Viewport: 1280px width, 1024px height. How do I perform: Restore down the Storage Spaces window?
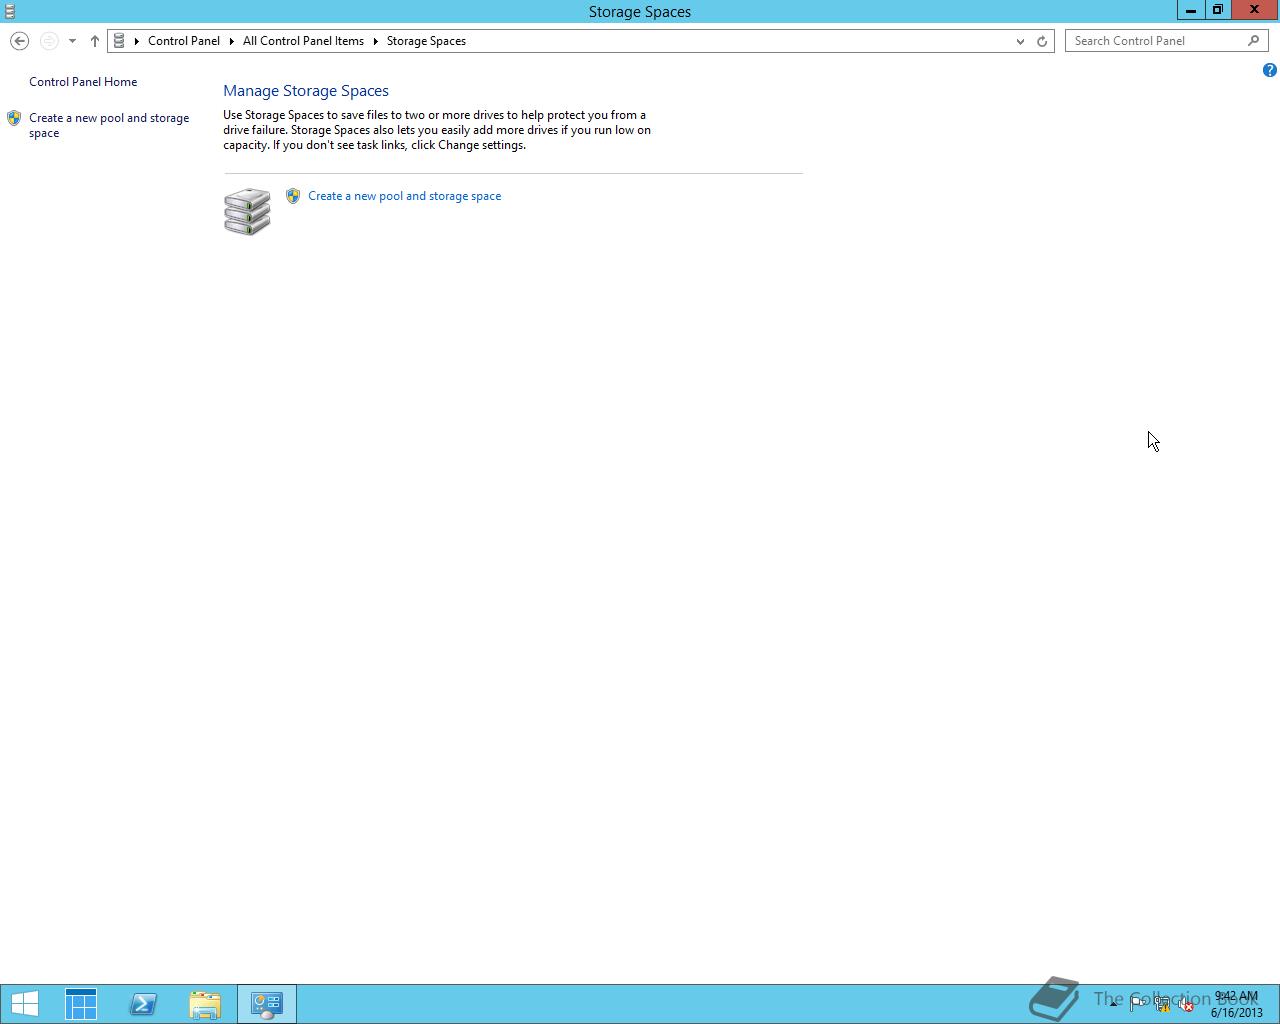pos(1217,10)
